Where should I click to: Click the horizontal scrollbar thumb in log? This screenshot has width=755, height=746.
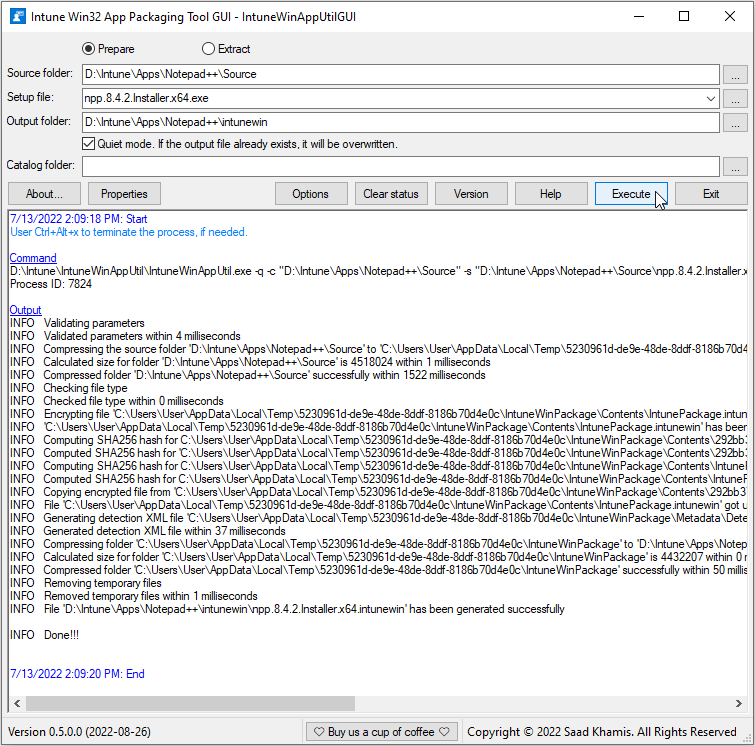pos(190,703)
